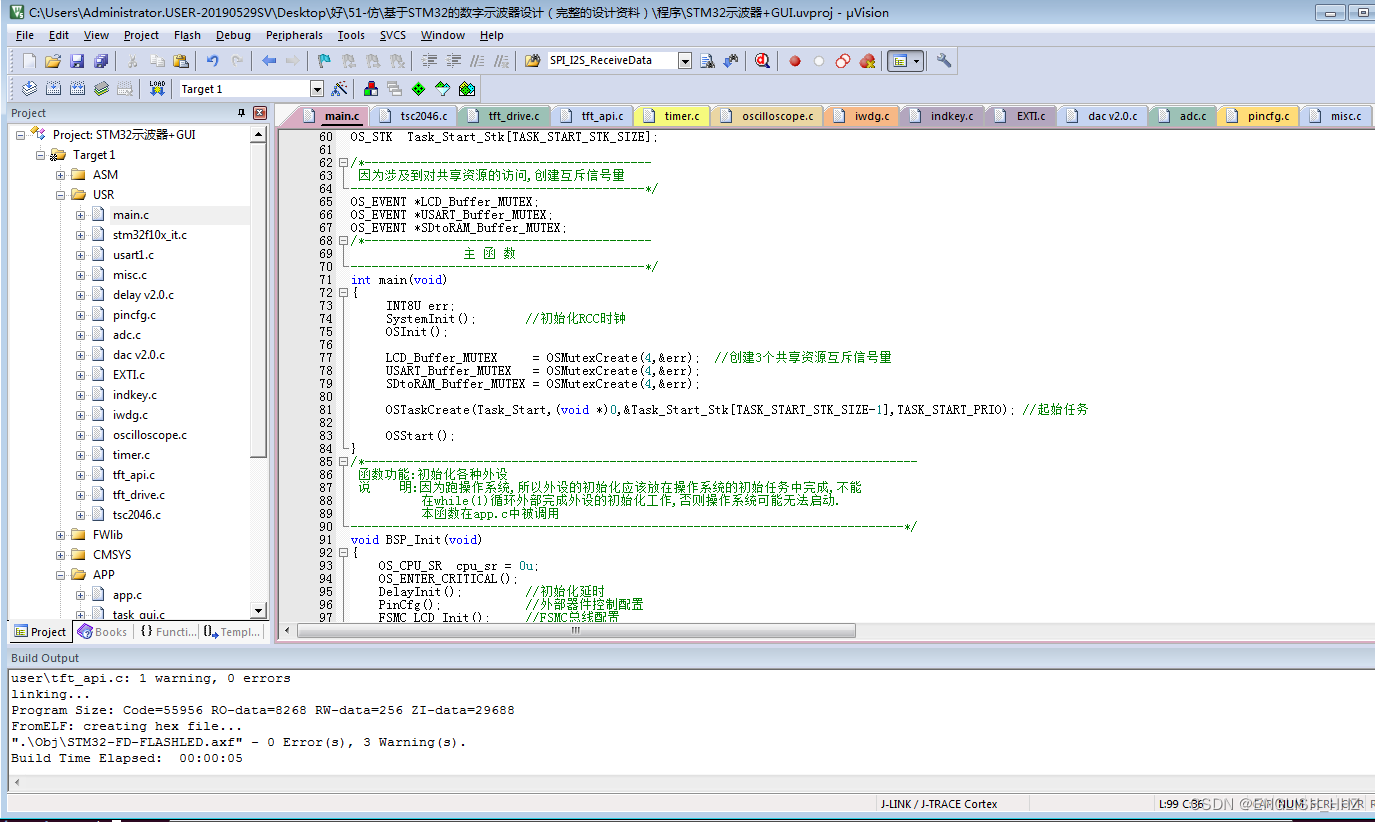The height and width of the screenshot is (822, 1375).
Task: Open the SPI_I2S_ReceiveData search dropdown
Action: [x=685, y=61]
